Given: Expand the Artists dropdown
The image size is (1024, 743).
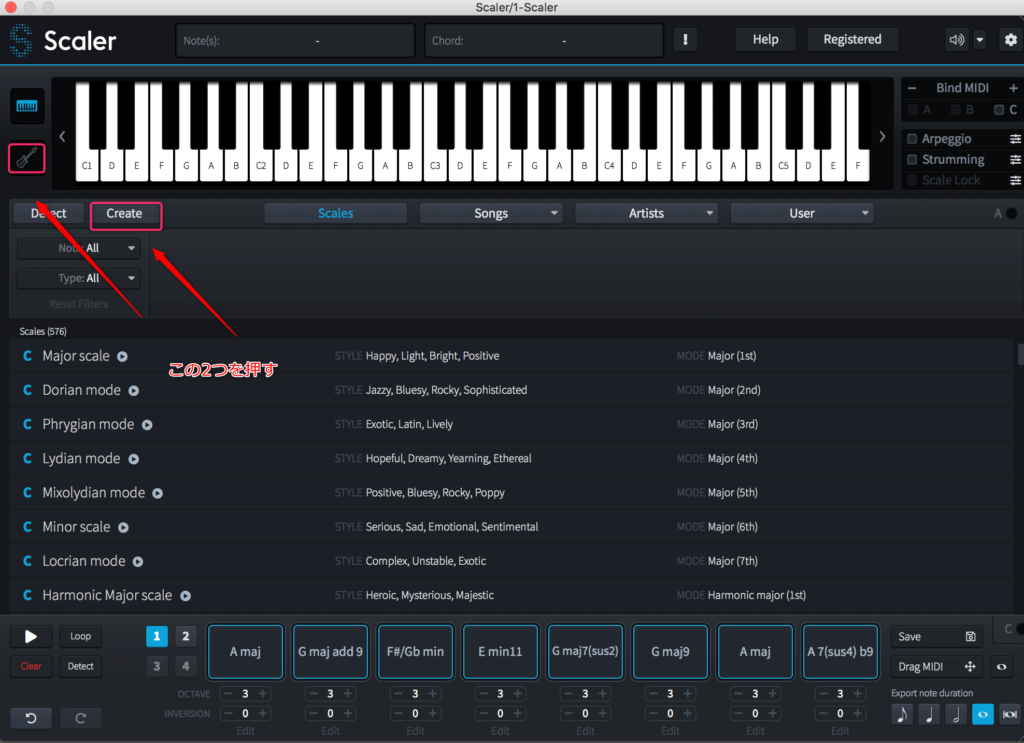Looking at the screenshot, I should (x=646, y=213).
